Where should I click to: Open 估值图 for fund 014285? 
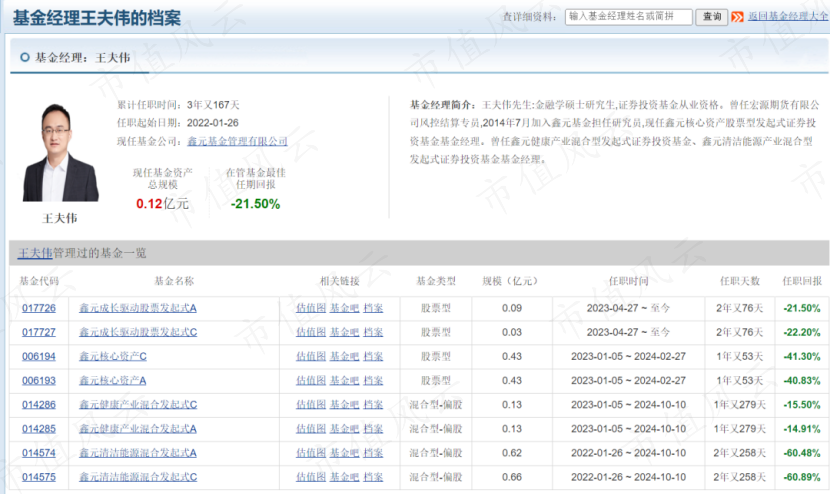point(311,429)
